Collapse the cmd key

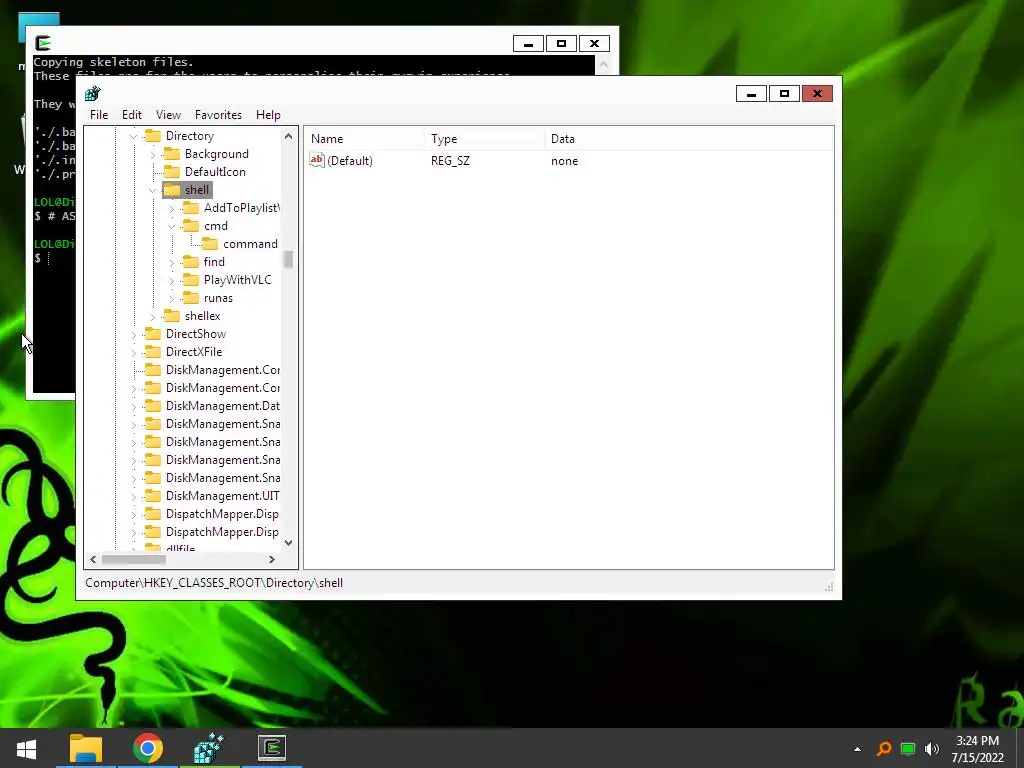click(172, 227)
